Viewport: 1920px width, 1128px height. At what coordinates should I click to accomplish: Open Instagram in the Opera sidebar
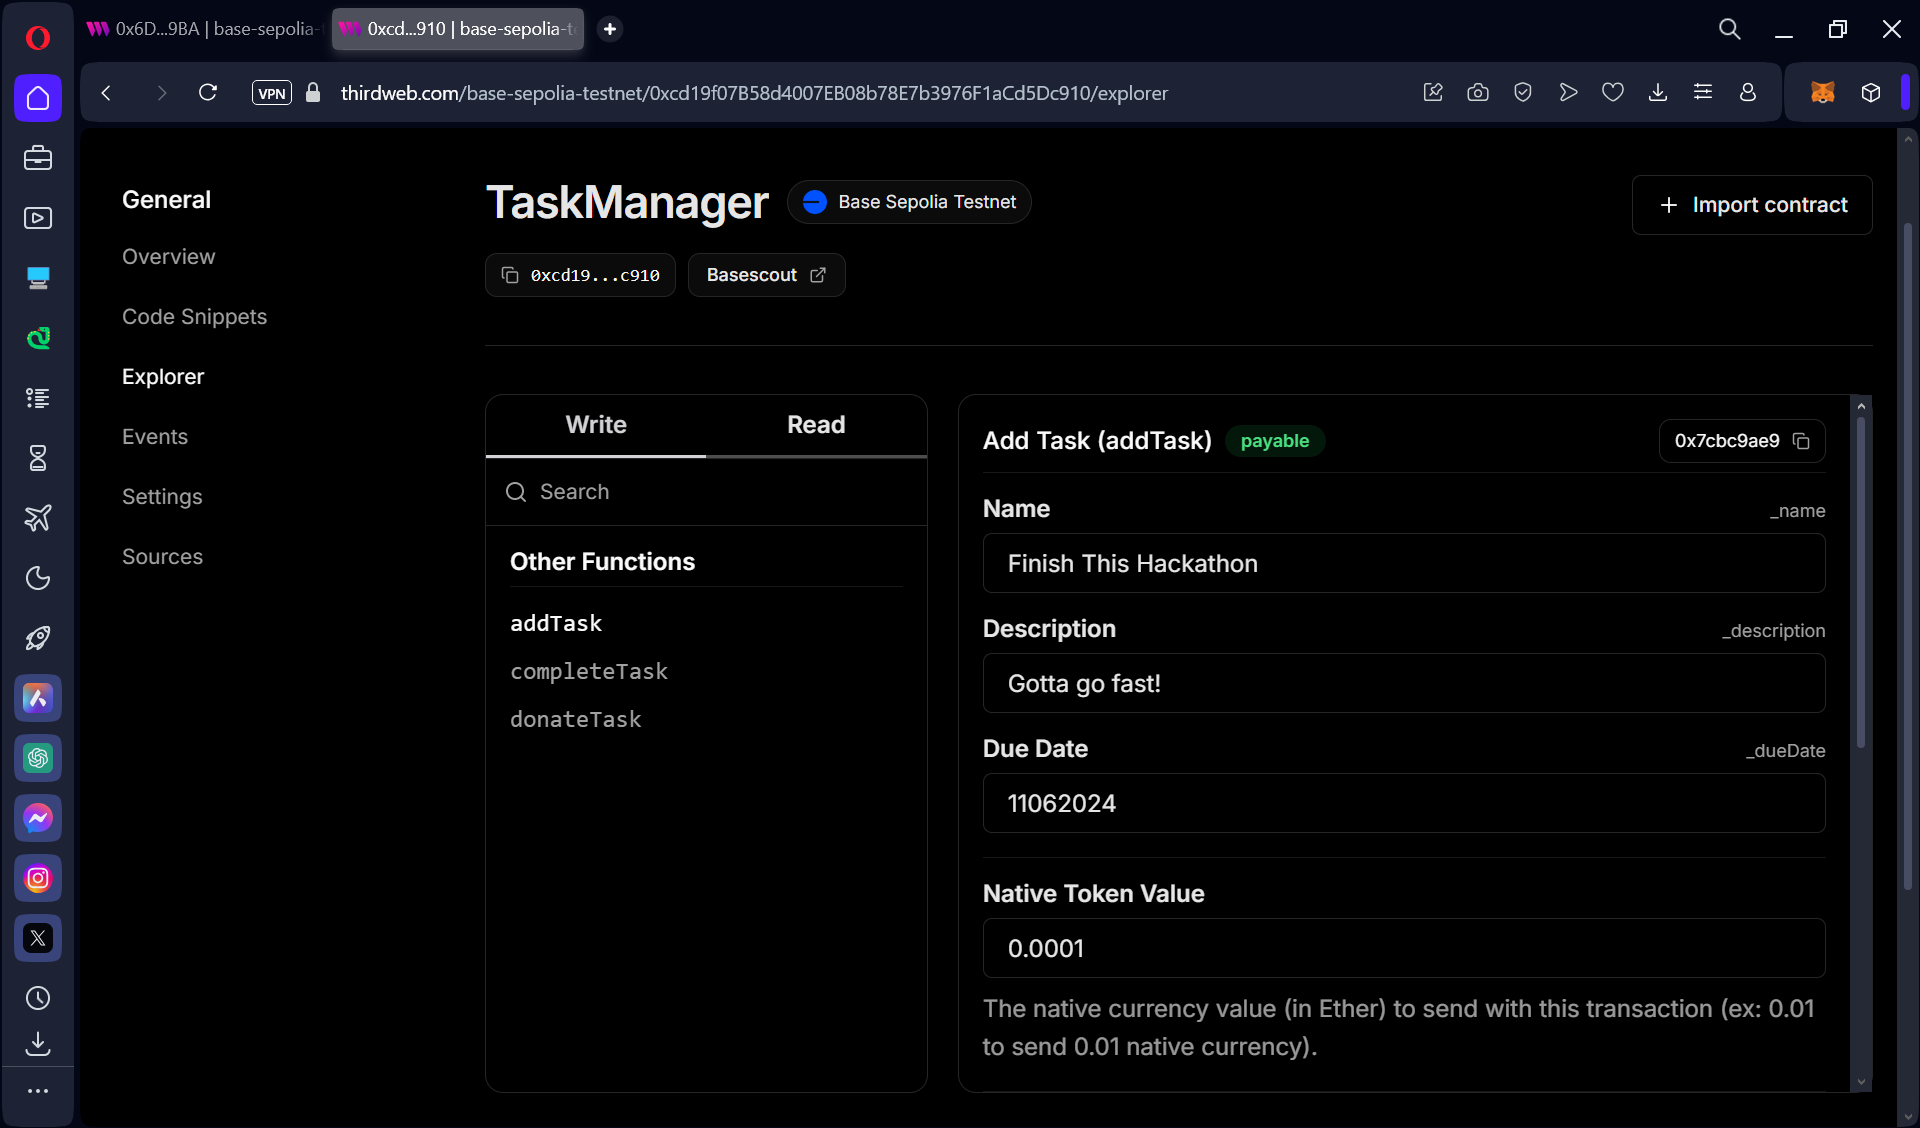(38, 879)
